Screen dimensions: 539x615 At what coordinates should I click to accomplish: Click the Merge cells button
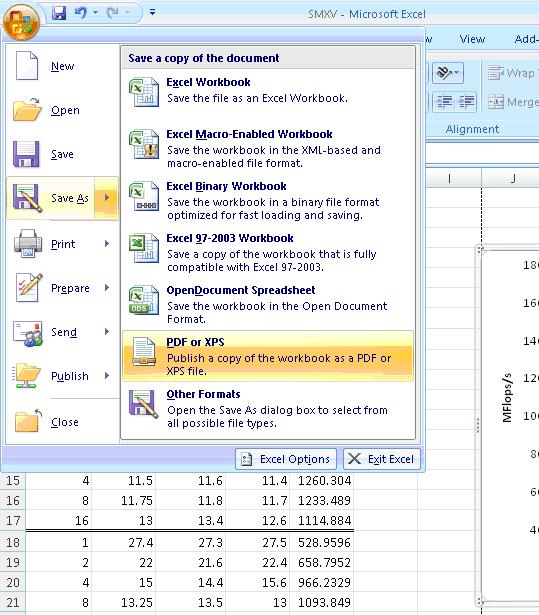[x=513, y=102]
